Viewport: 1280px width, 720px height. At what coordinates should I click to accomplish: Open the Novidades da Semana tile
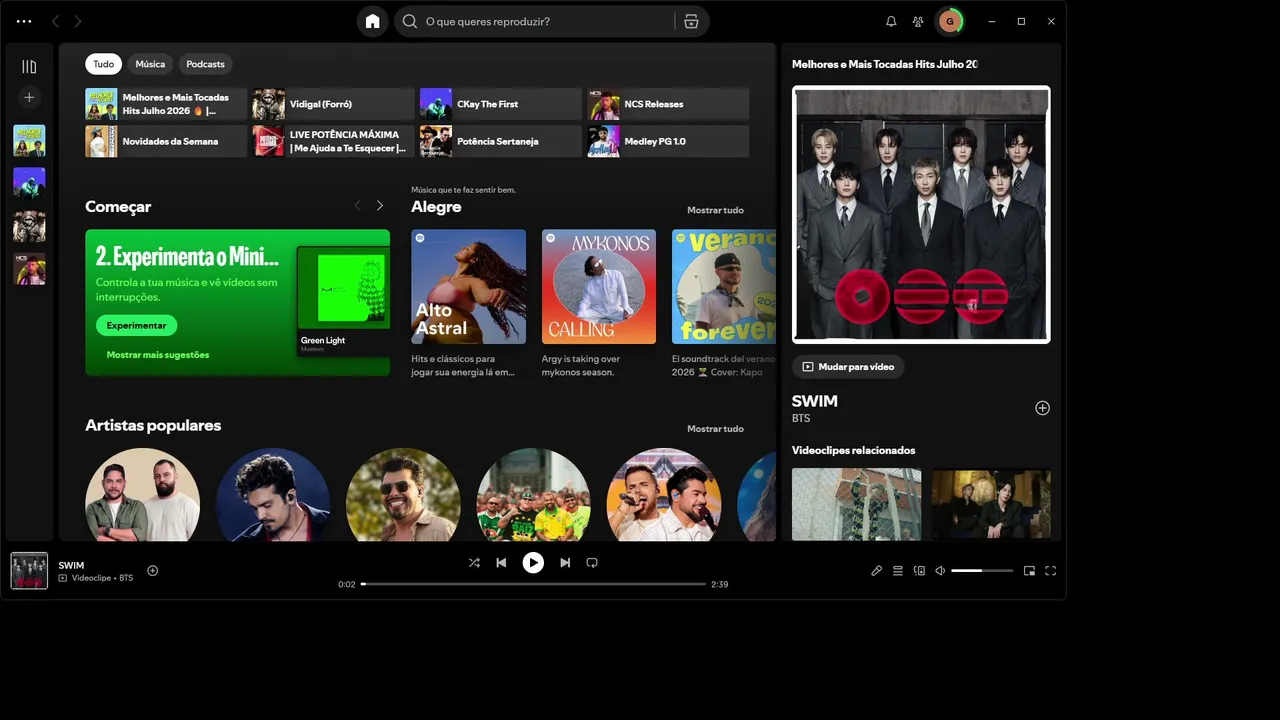[166, 141]
